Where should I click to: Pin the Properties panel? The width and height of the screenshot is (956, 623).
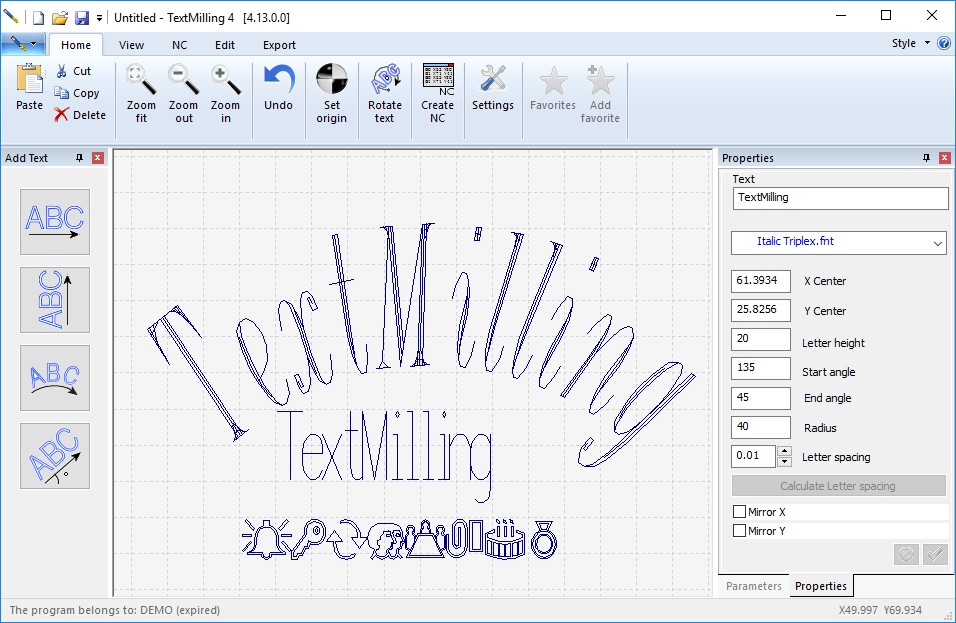(x=926, y=158)
